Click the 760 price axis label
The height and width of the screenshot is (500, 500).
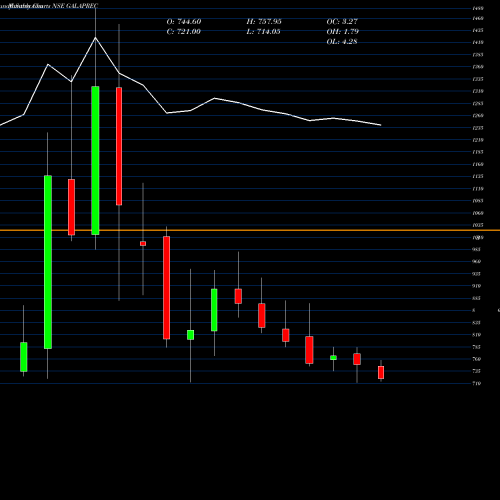coord(477,359)
